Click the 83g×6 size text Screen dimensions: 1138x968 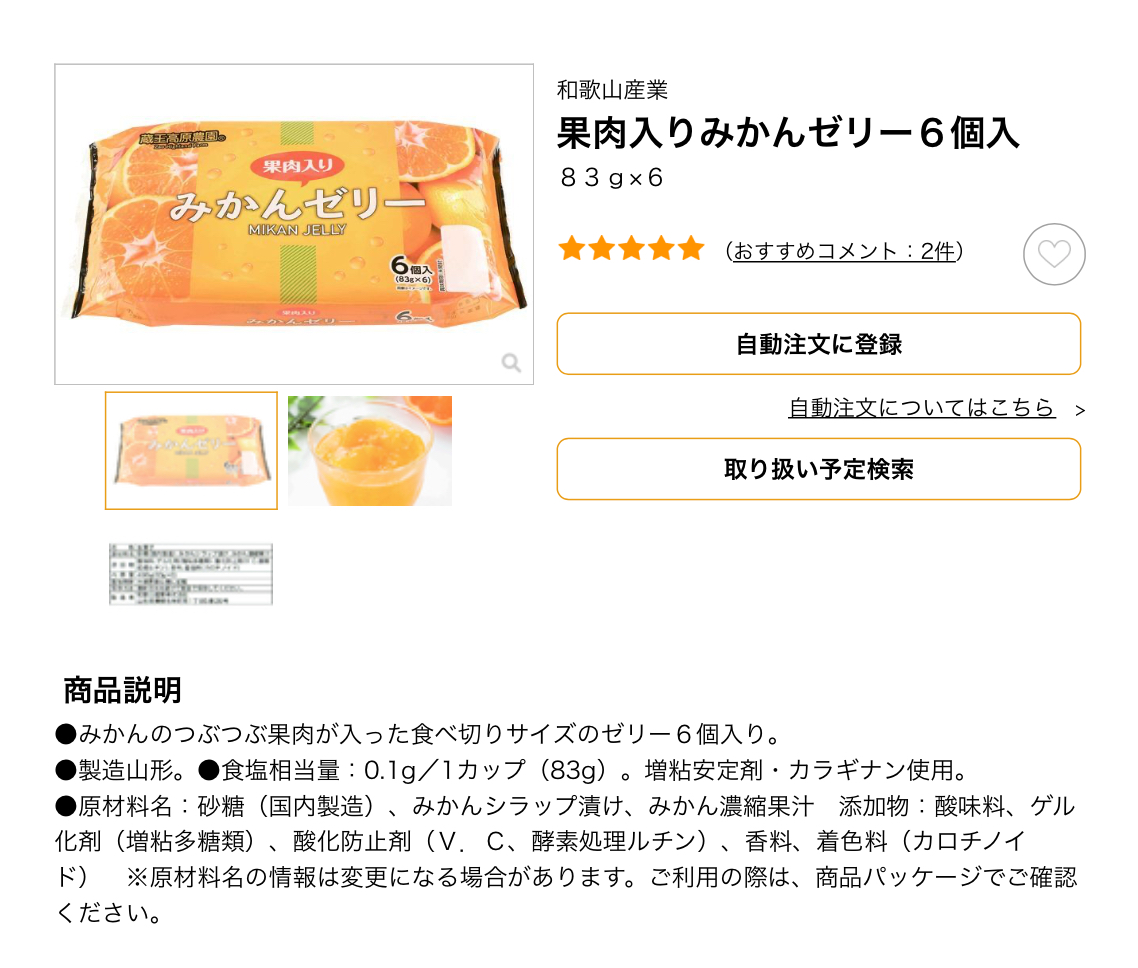click(x=611, y=178)
